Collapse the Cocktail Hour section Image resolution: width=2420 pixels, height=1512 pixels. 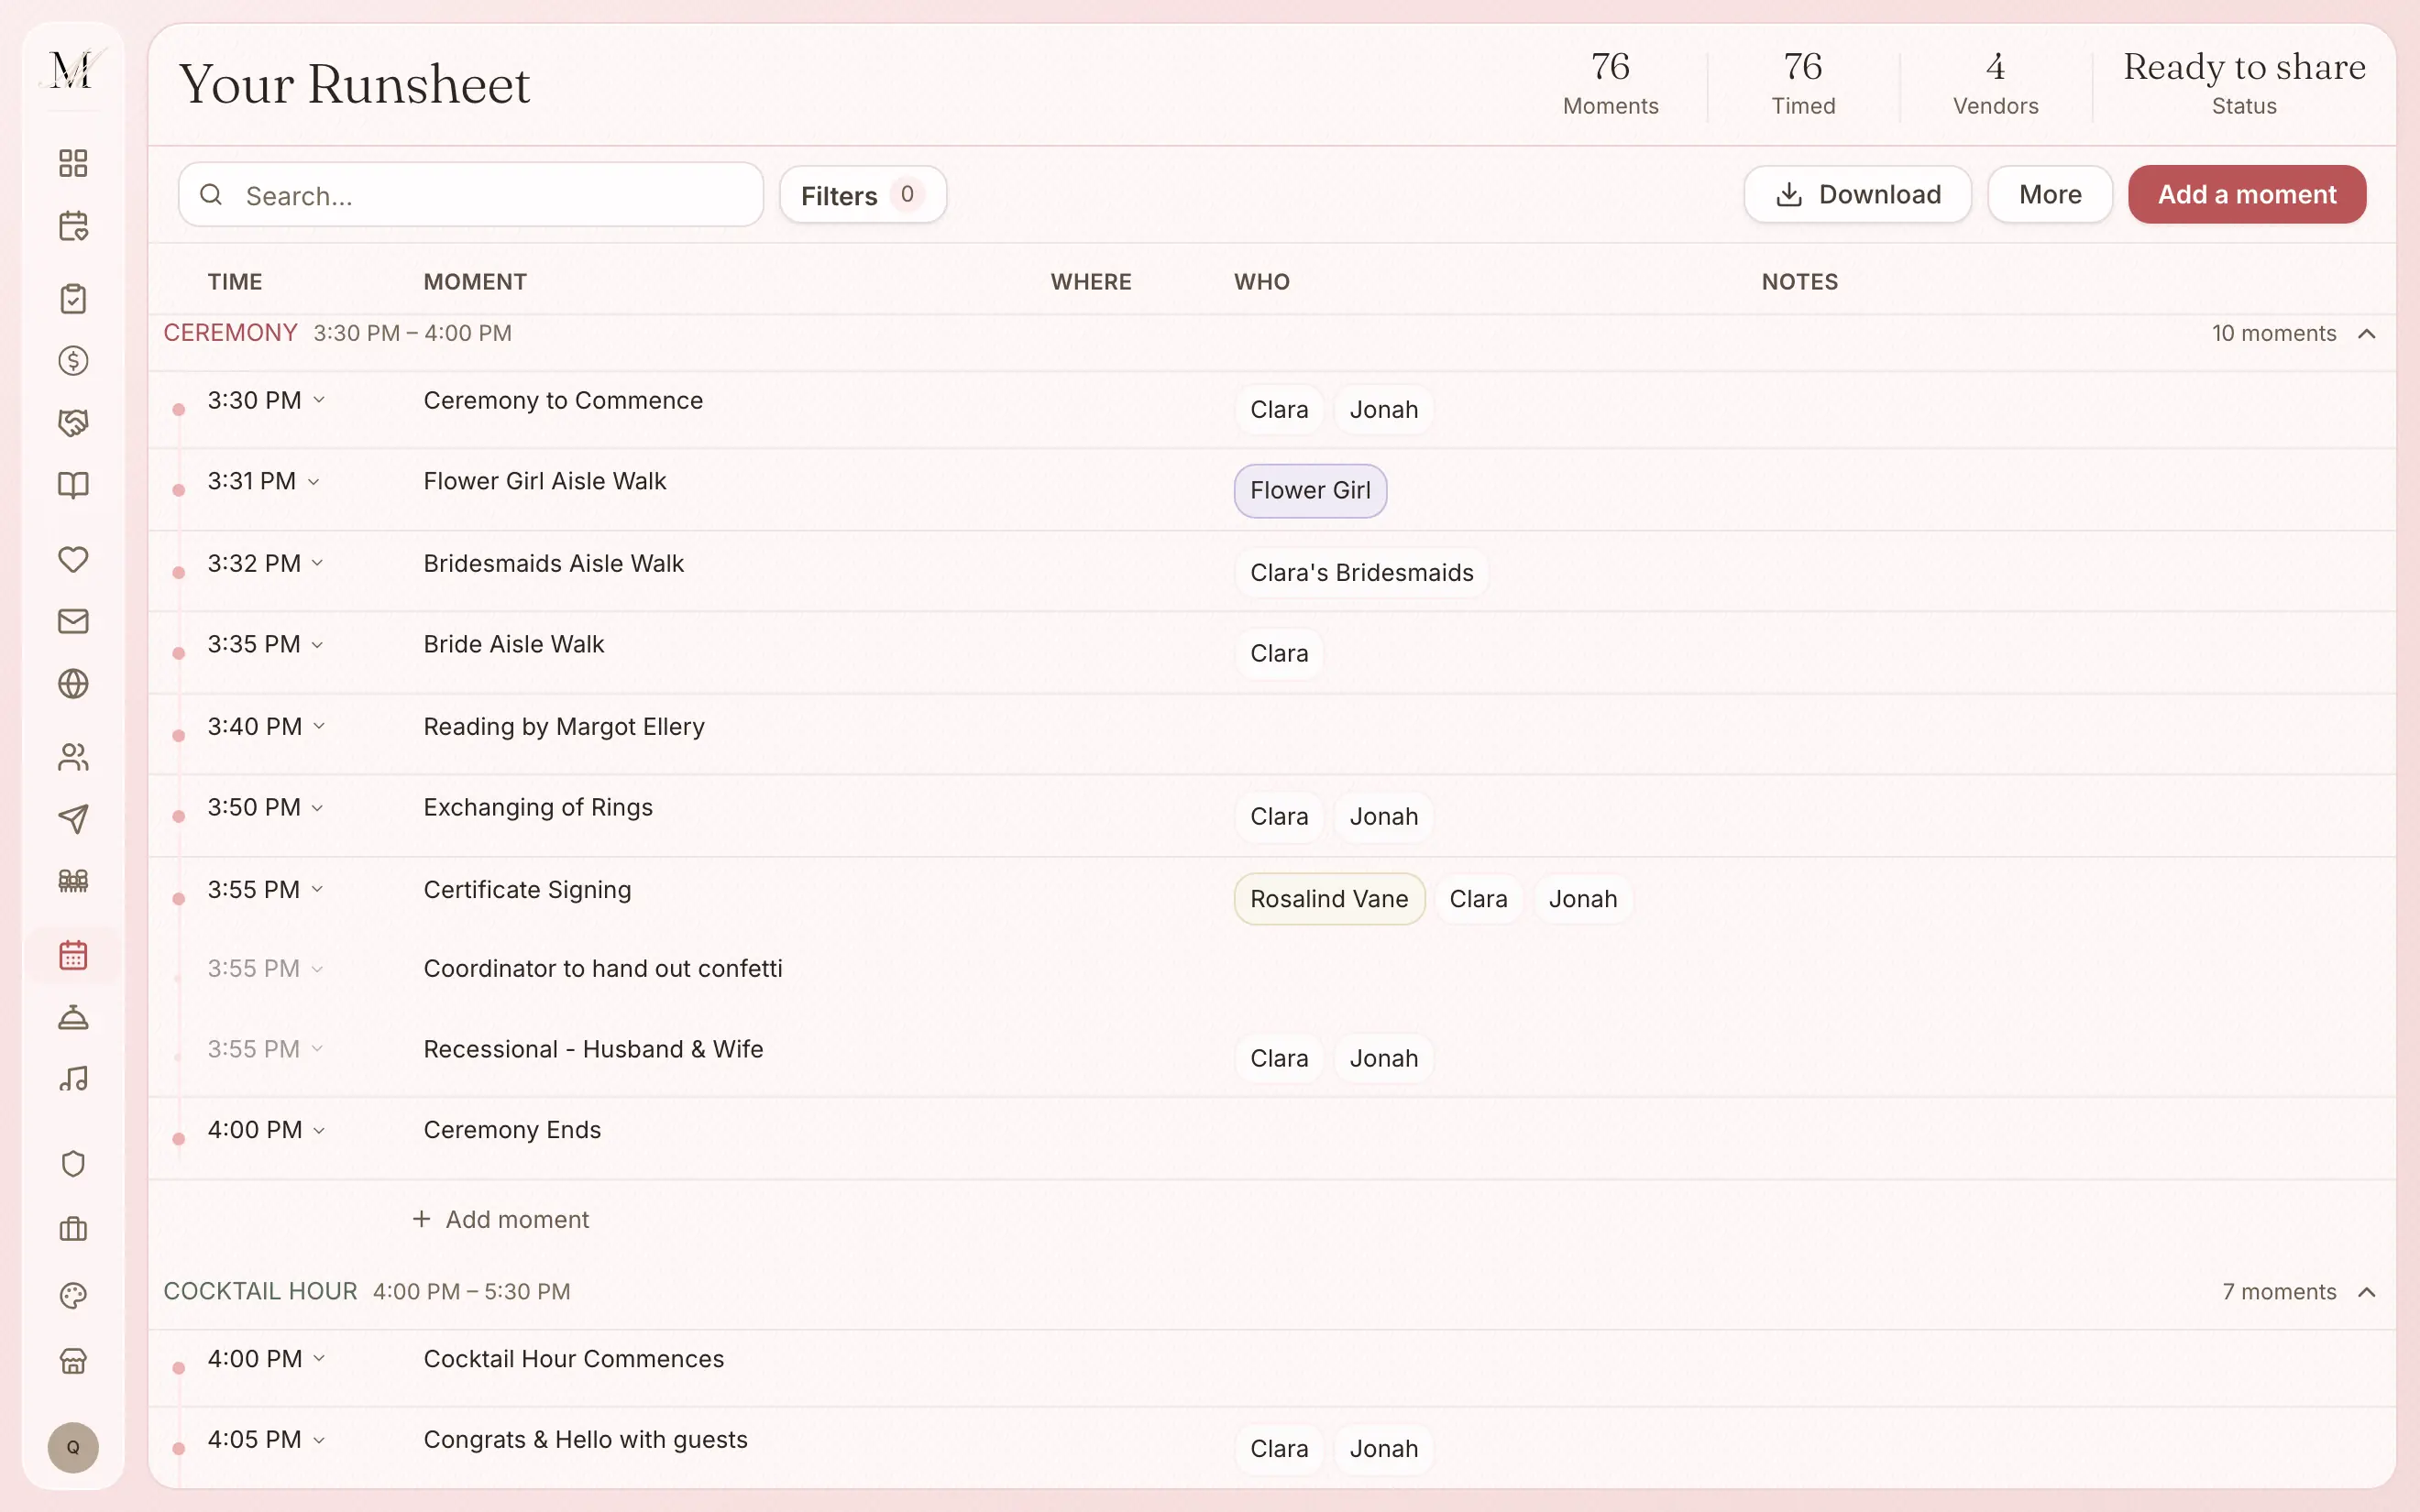(x=2366, y=1292)
